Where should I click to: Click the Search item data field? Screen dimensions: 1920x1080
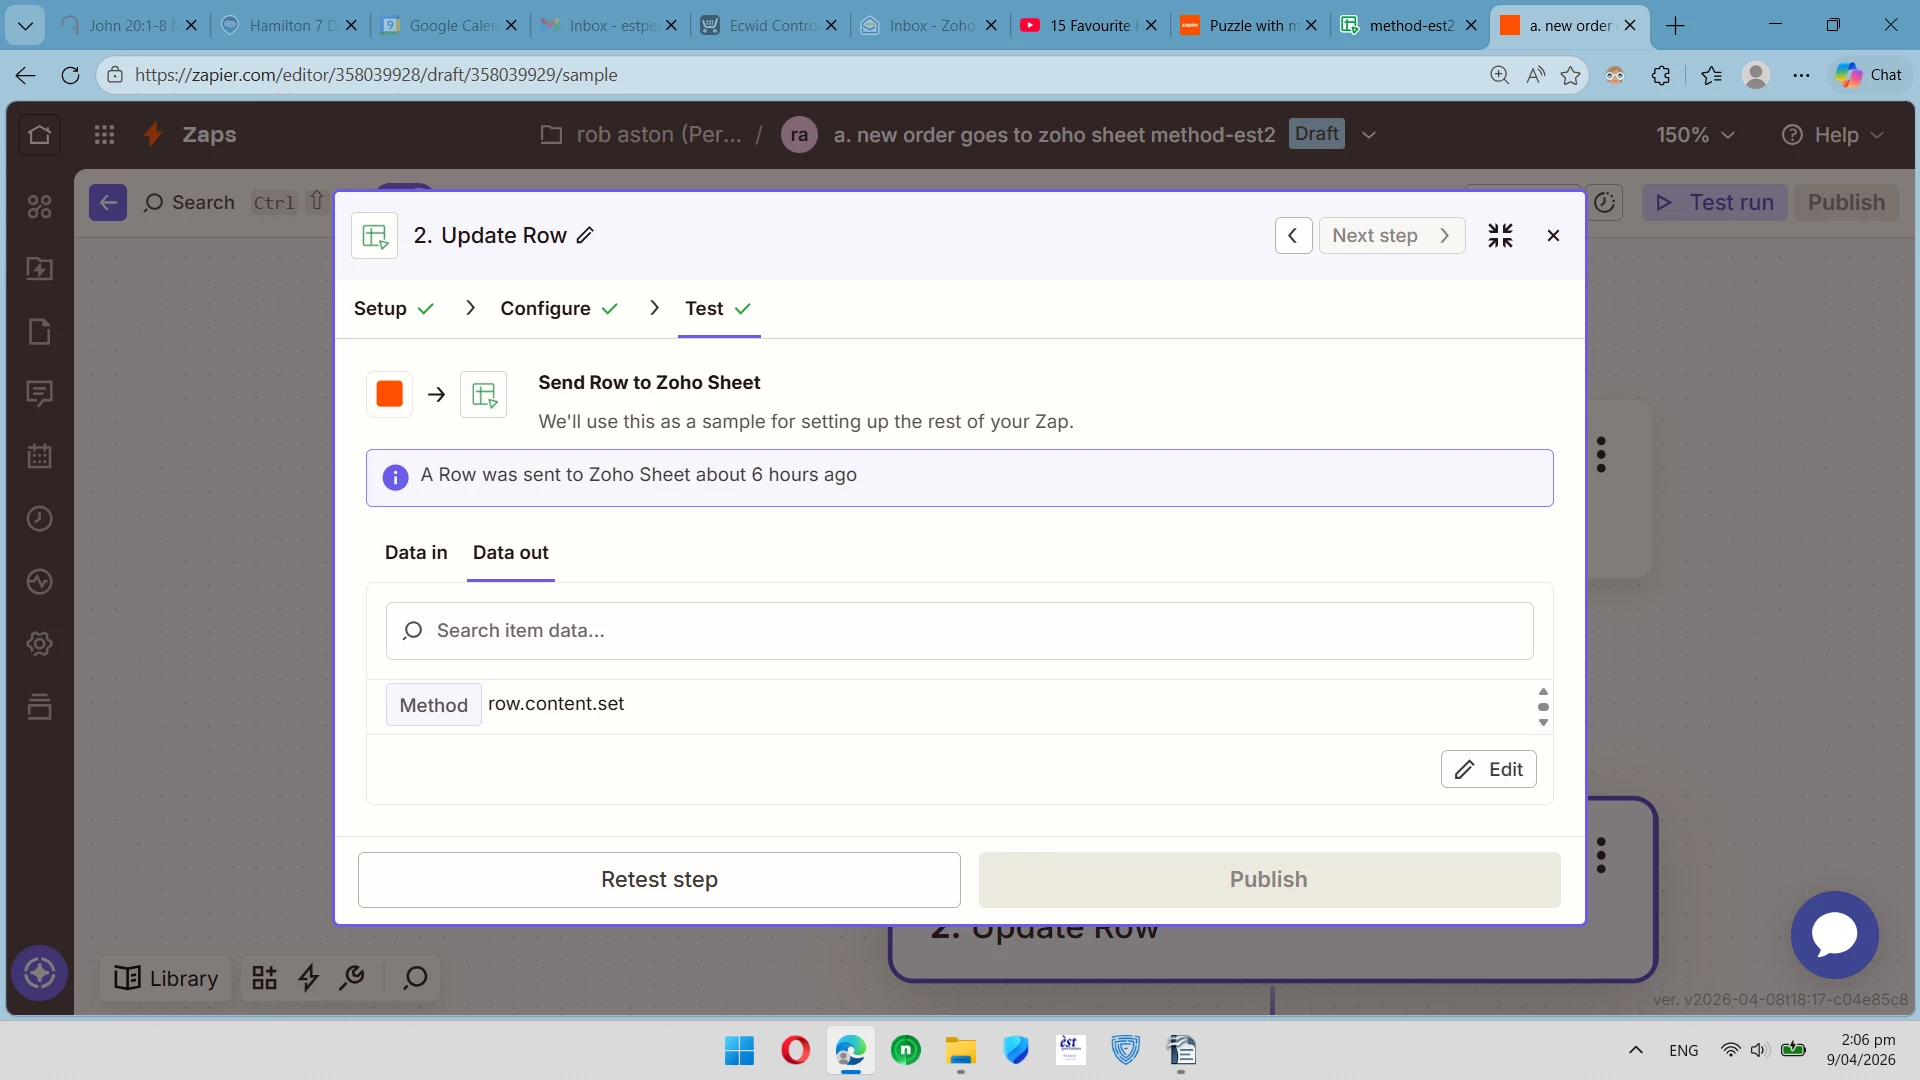coord(959,631)
